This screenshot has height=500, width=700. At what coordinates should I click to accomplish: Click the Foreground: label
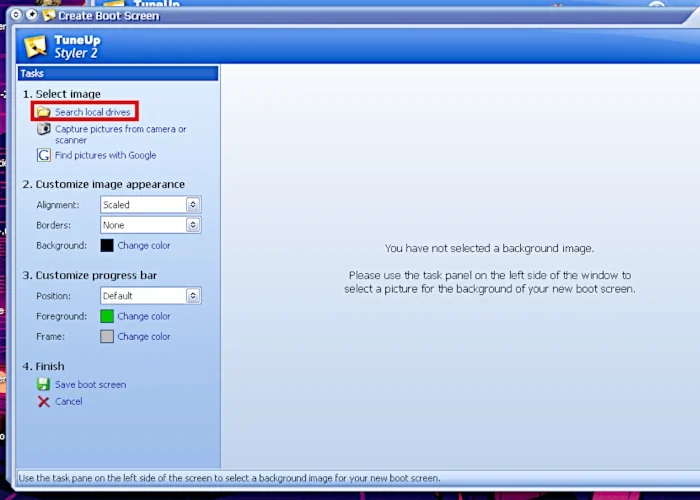62,316
